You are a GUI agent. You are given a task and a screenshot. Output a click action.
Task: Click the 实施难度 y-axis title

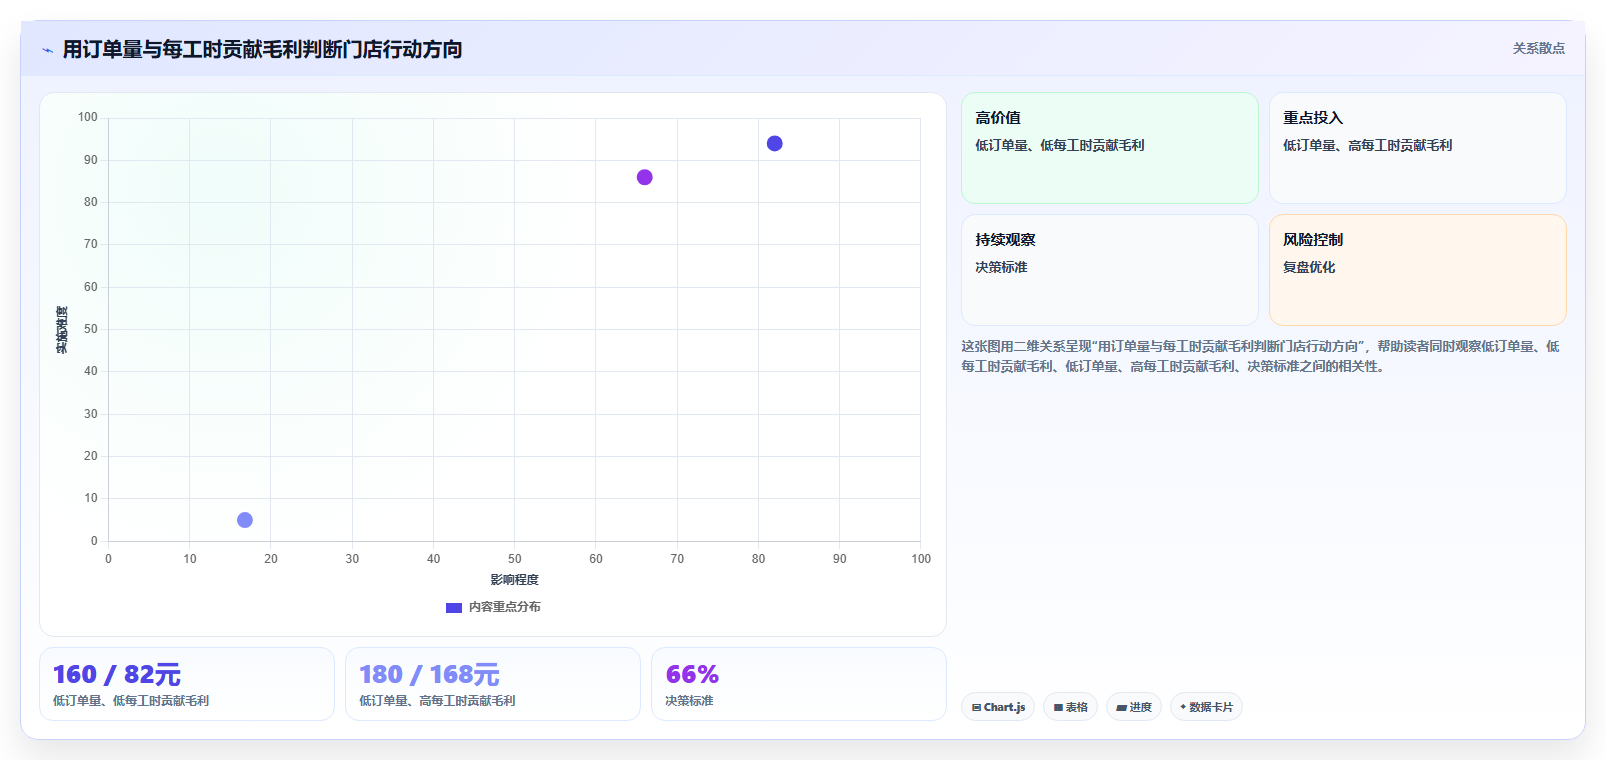pyautogui.click(x=62, y=330)
